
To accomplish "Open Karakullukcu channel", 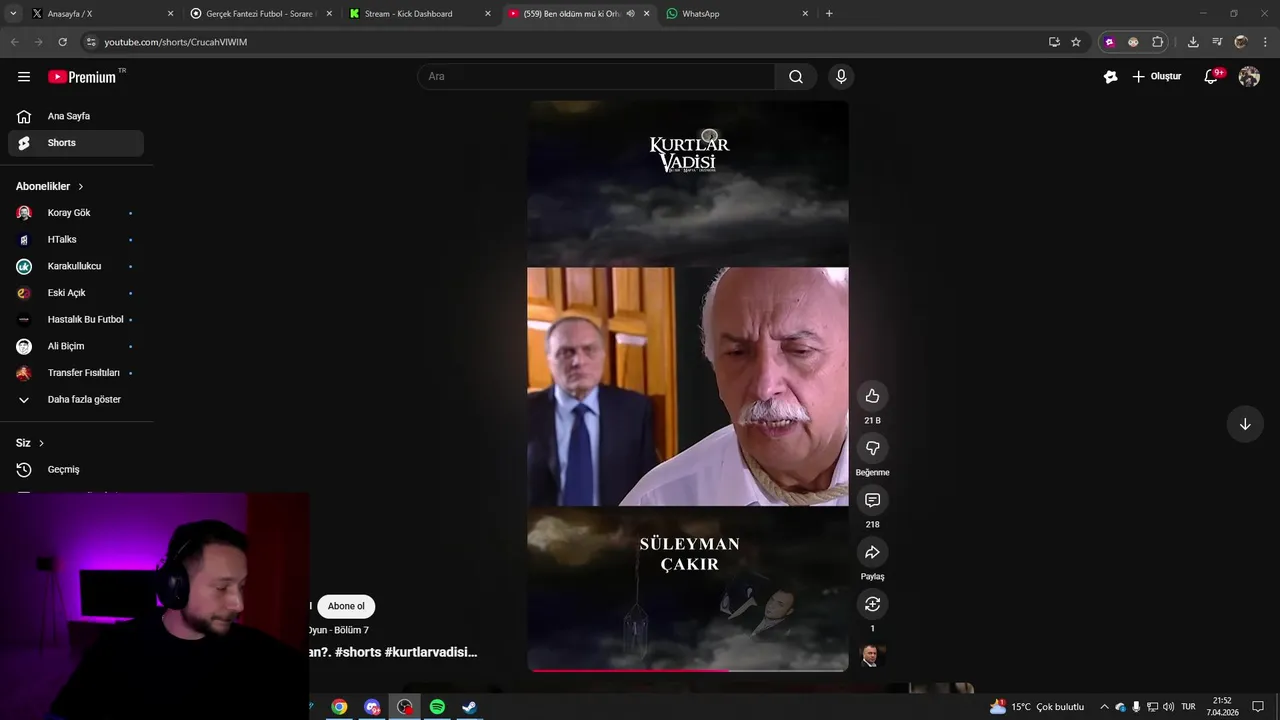I will point(76,266).
